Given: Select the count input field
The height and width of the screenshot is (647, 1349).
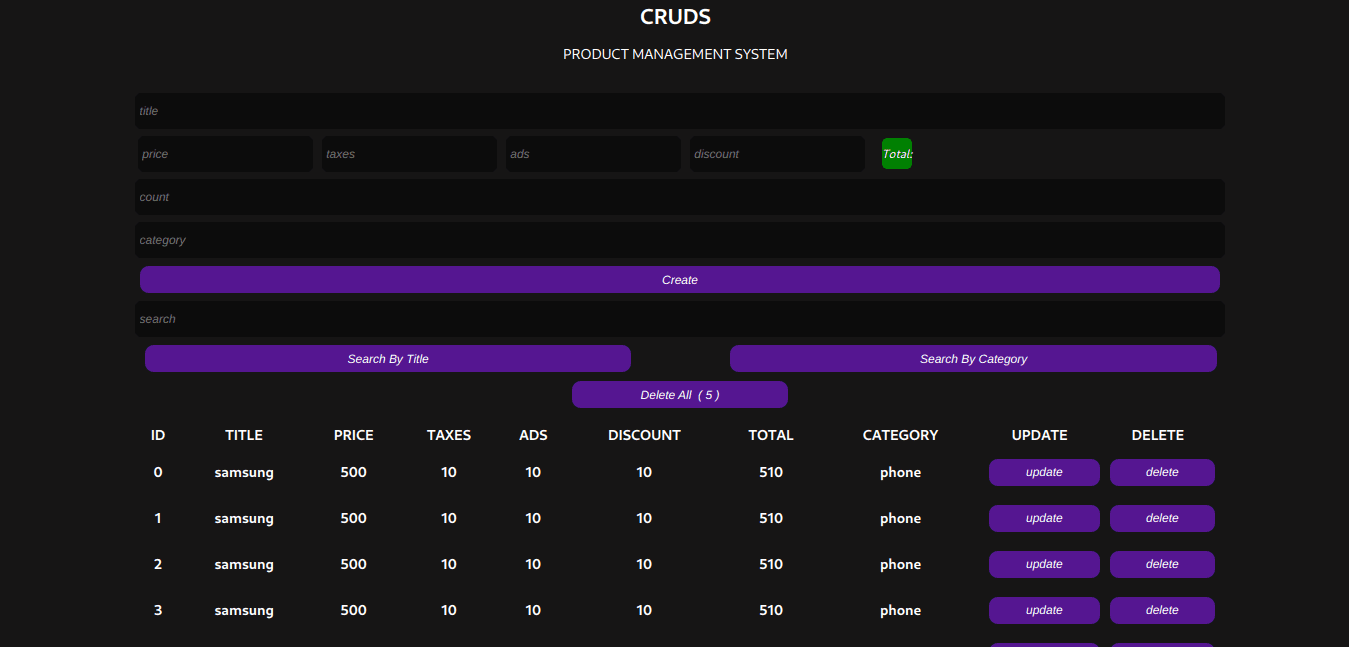Looking at the screenshot, I should 679,197.
